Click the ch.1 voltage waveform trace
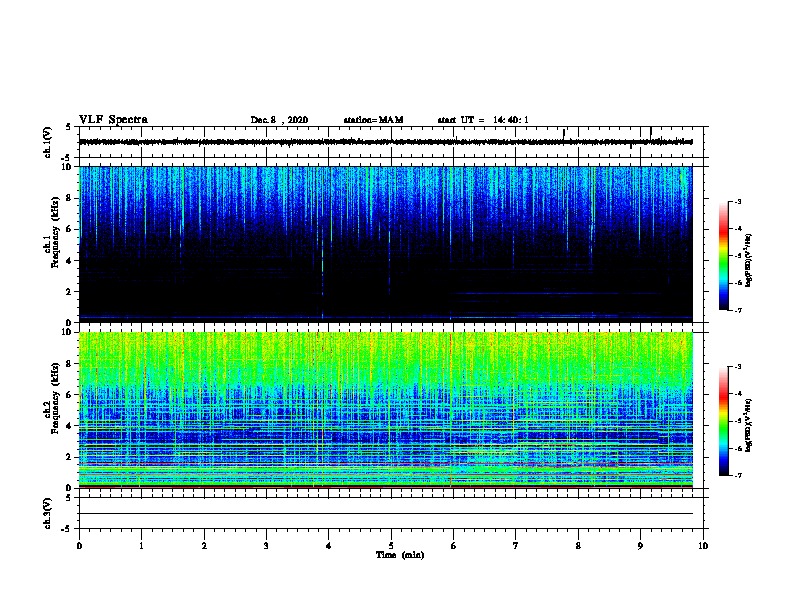This screenshot has width=792, height=612. point(386,142)
